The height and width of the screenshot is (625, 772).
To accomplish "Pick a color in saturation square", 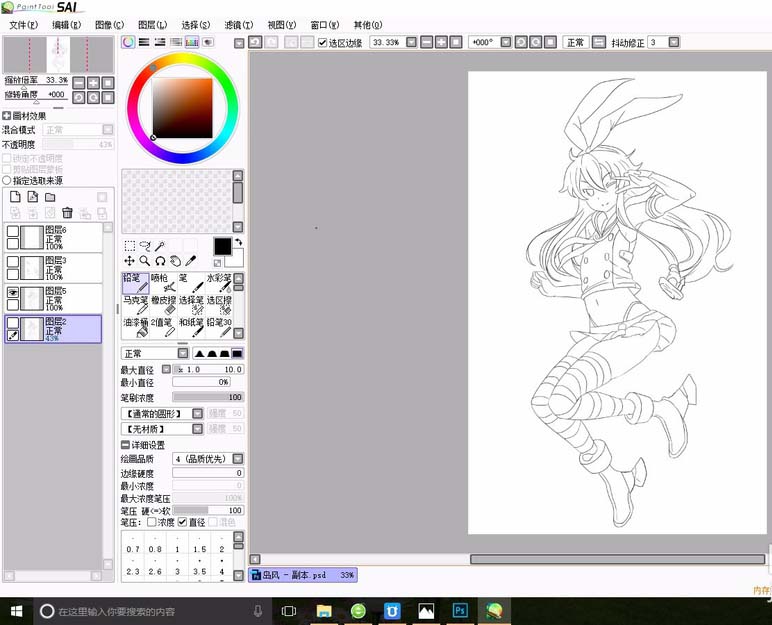I will 183,108.
